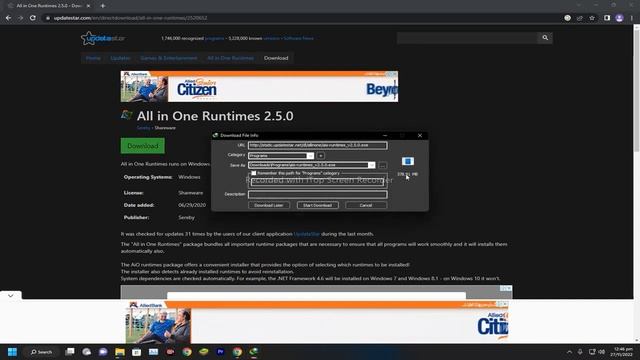Screen dimensions: 640x360
Task: Go back with the browser back arrow
Action: tap(9, 18)
